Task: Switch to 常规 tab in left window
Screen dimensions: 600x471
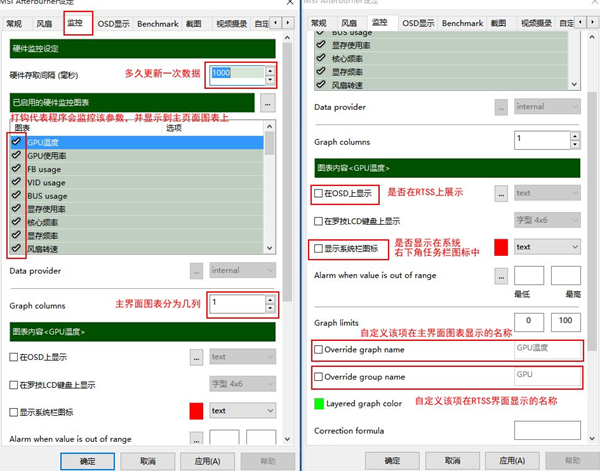Action: pyautogui.click(x=14, y=24)
